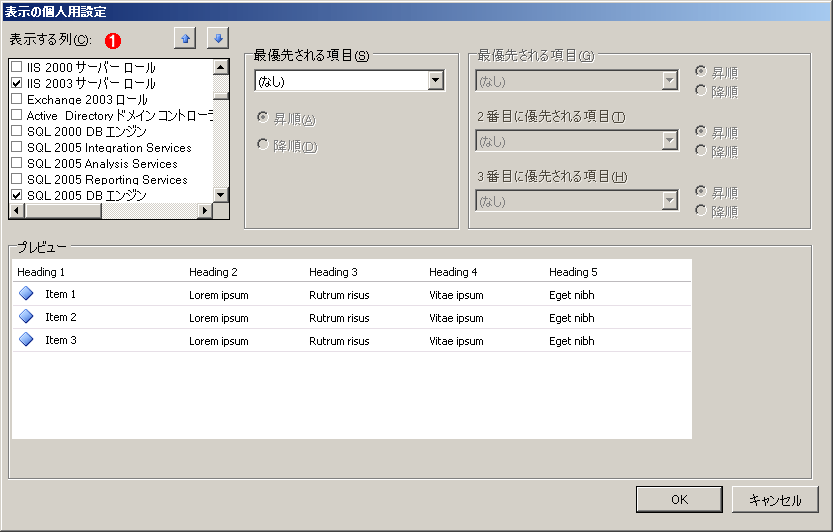Click OK to confirm settings

[679, 500]
